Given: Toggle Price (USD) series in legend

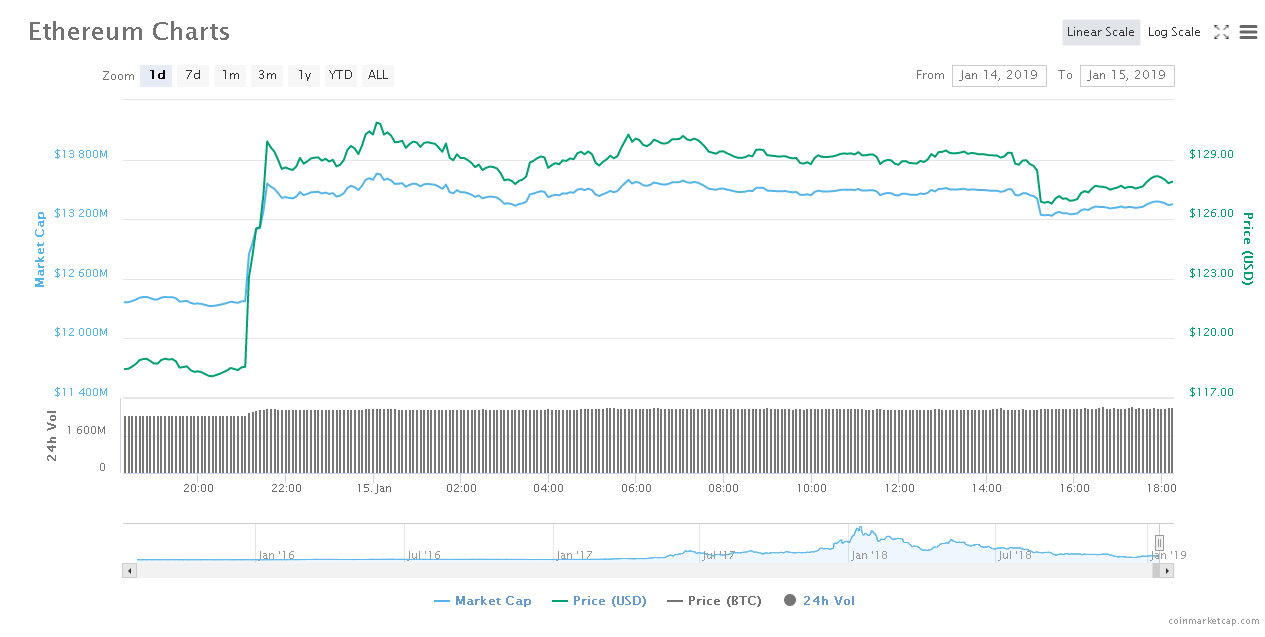Looking at the screenshot, I should pyautogui.click(x=599, y=601).
